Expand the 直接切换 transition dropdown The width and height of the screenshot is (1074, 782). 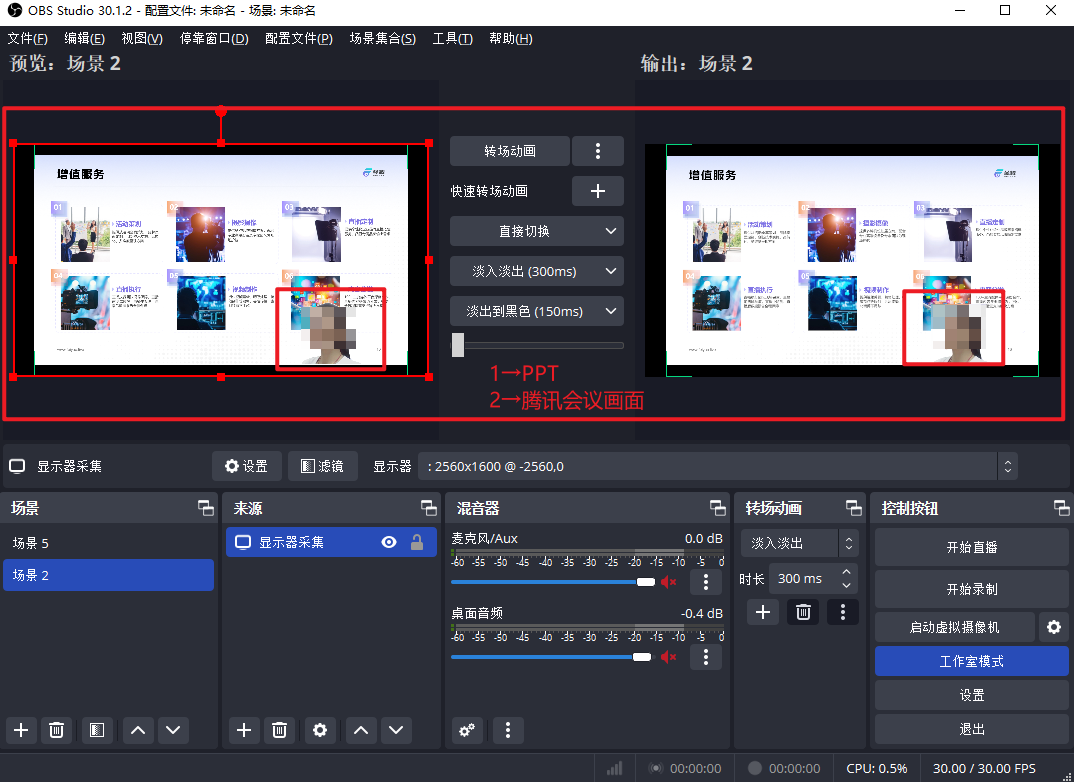point(537,231)
